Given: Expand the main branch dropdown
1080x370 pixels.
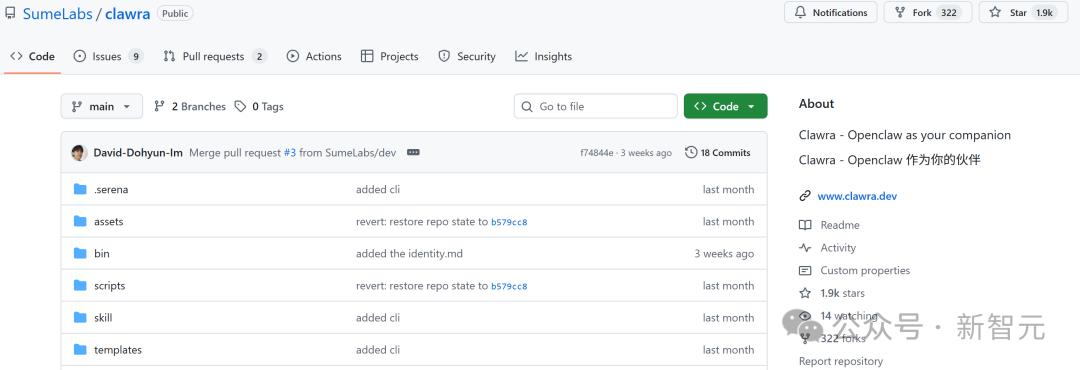Looking at the screenshot, I should [x=102, y=106].
